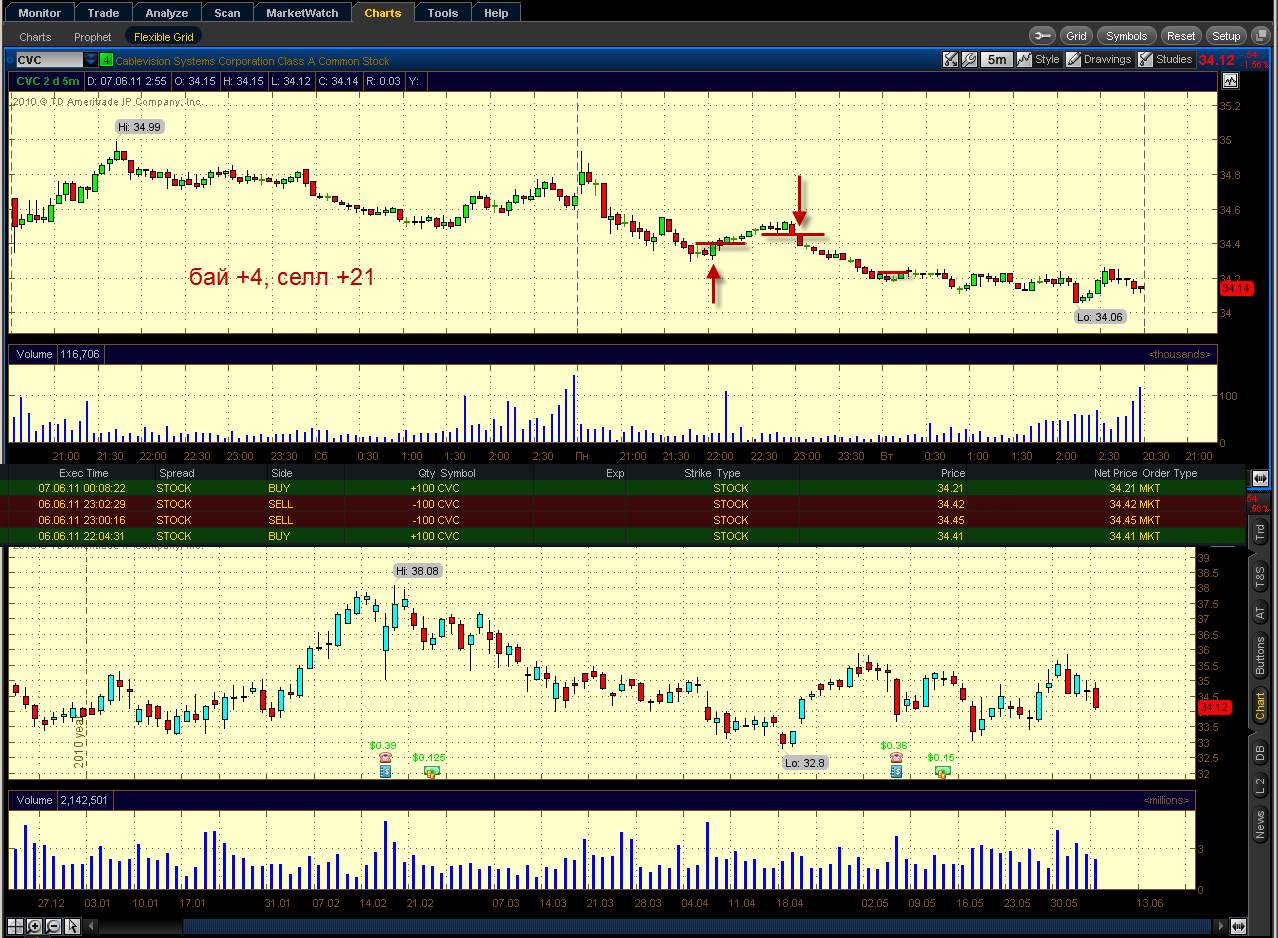Click the Symbols button
This screenshot has height=938, width=1278.
click(1127, 36)
